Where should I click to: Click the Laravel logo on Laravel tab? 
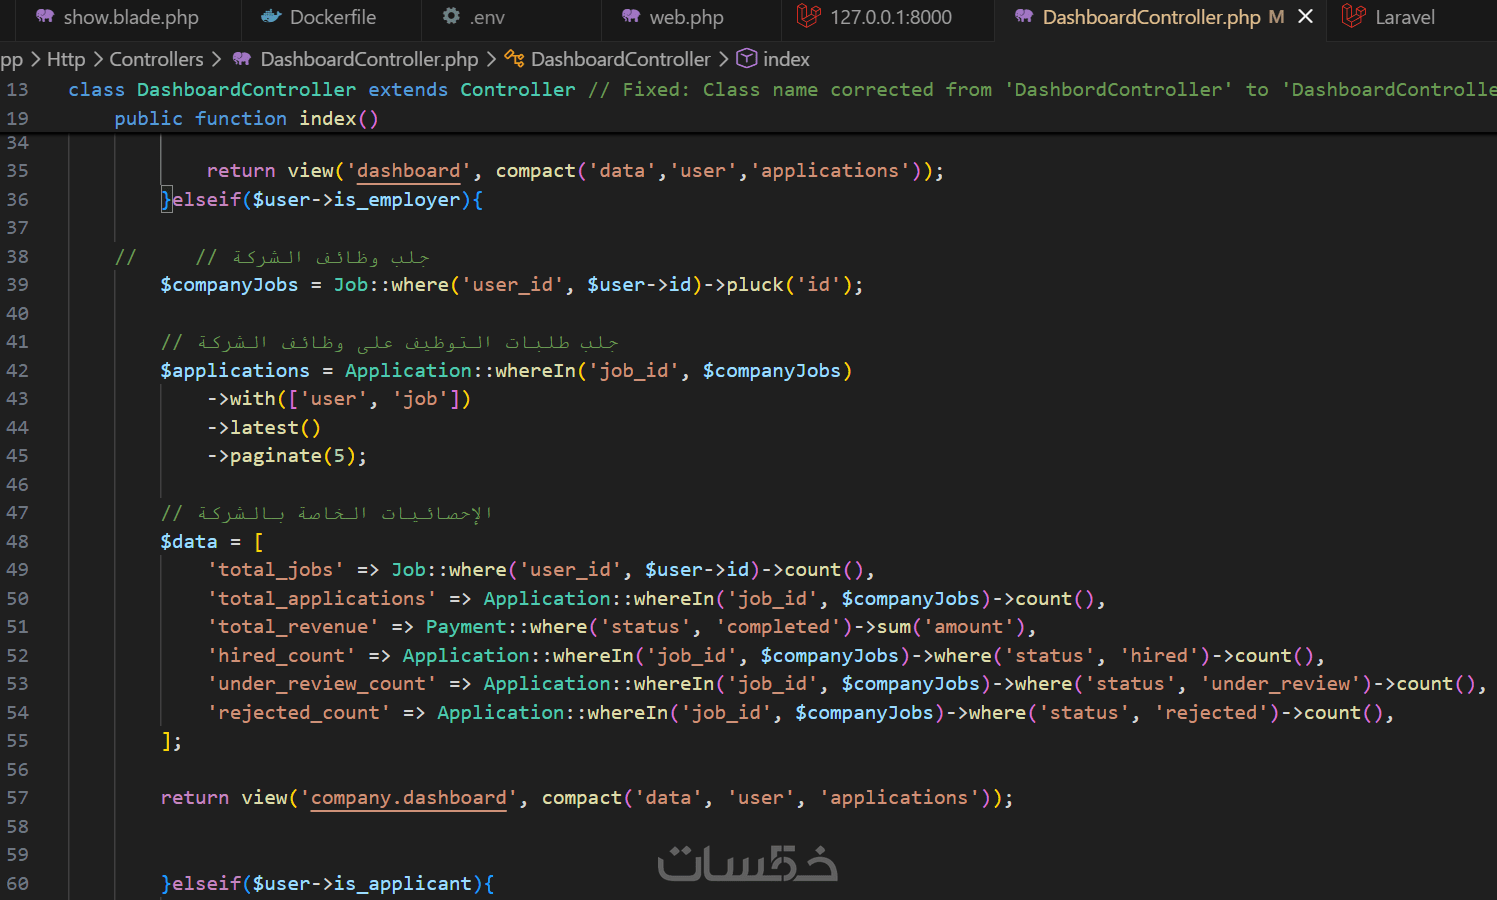pos(1354,16)
